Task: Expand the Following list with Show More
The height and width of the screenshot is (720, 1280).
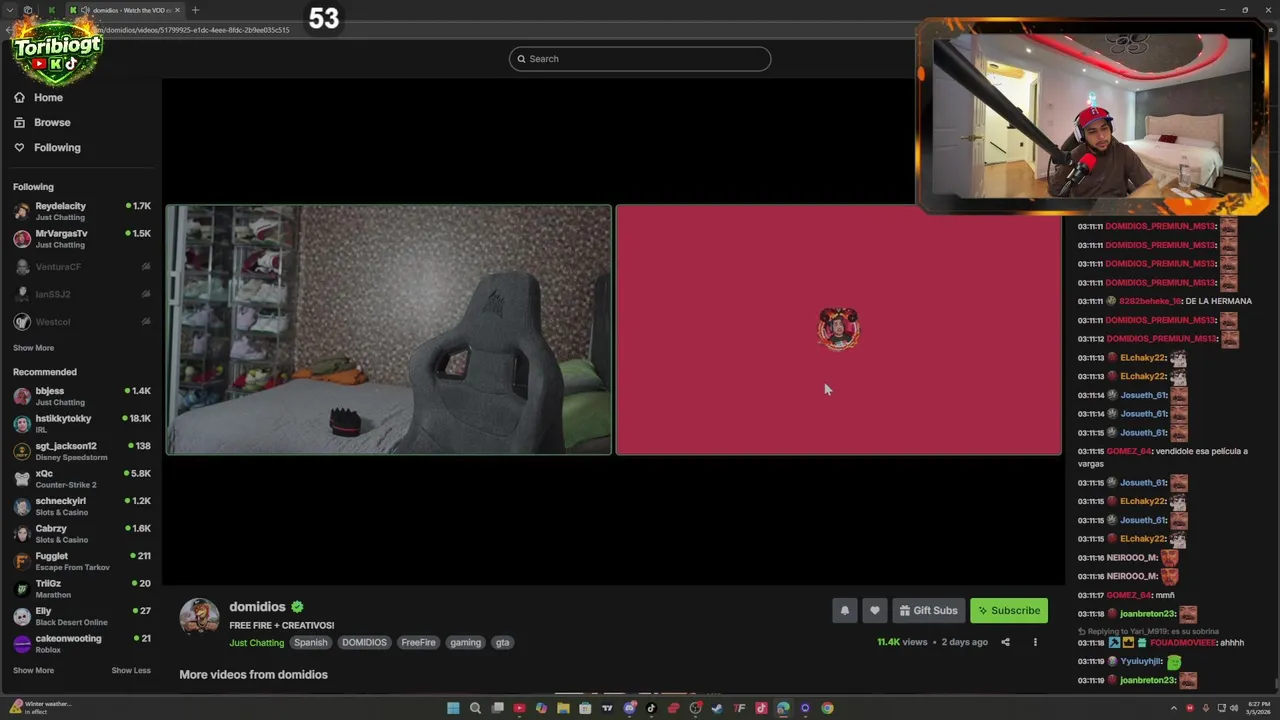Action: (x=33, y=348)
